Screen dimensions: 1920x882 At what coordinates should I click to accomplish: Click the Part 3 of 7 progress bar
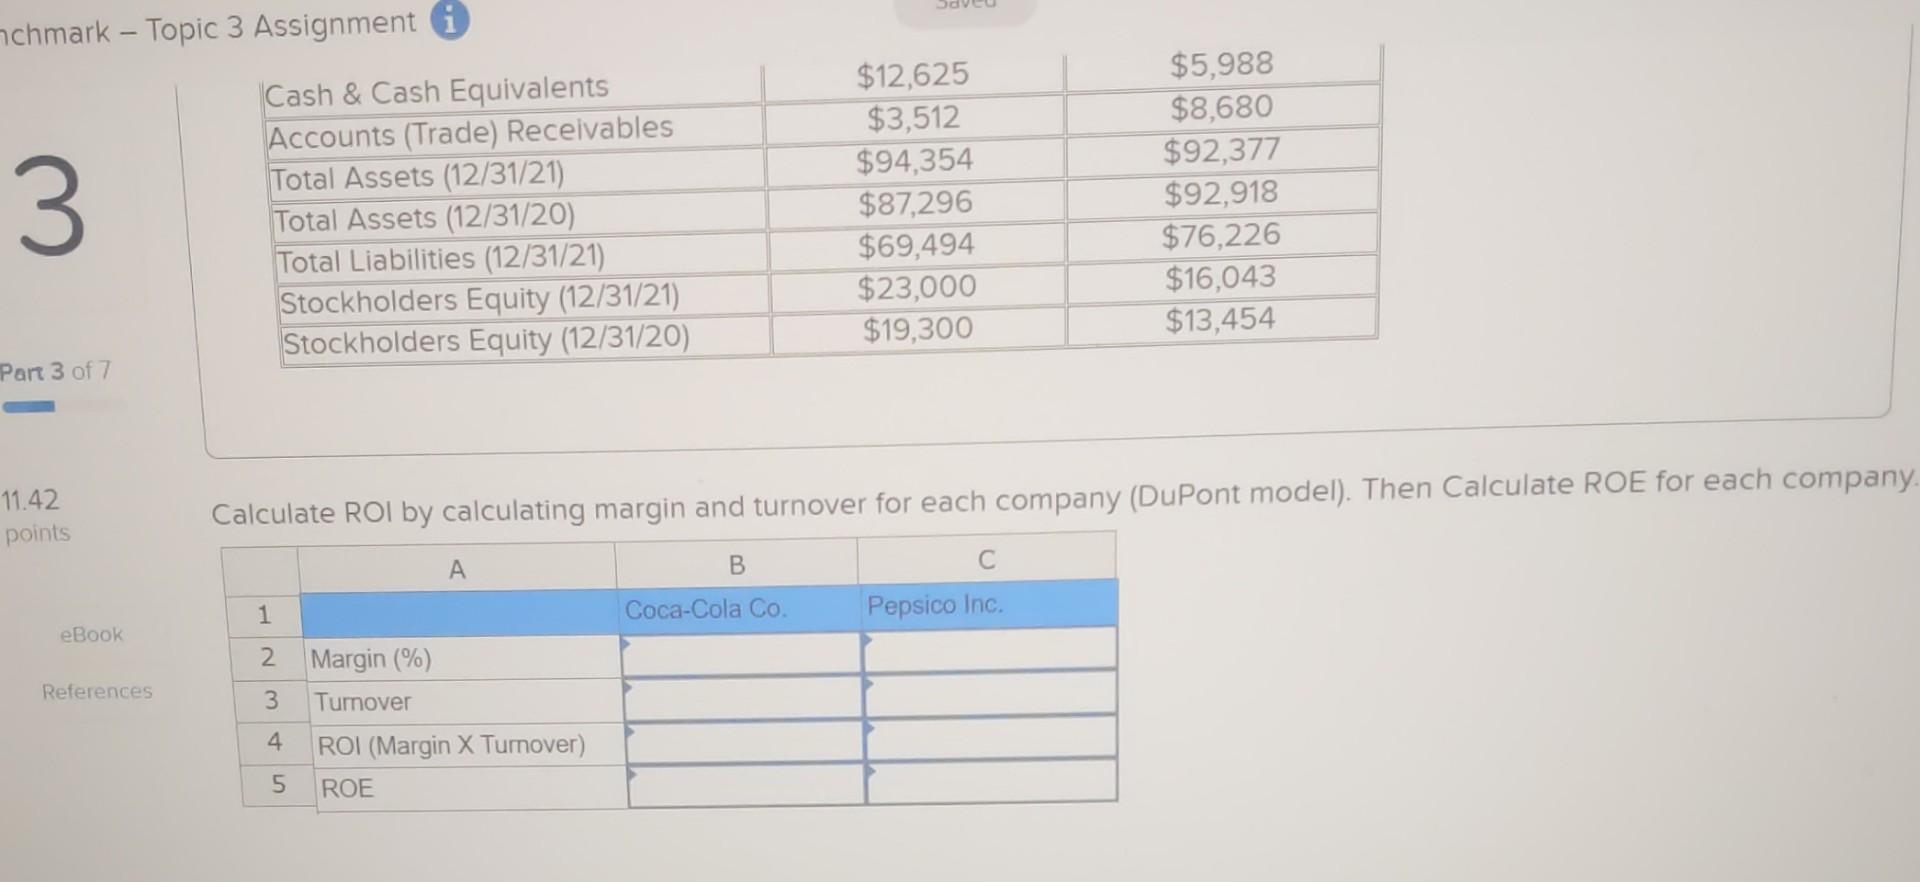[30, 407]
